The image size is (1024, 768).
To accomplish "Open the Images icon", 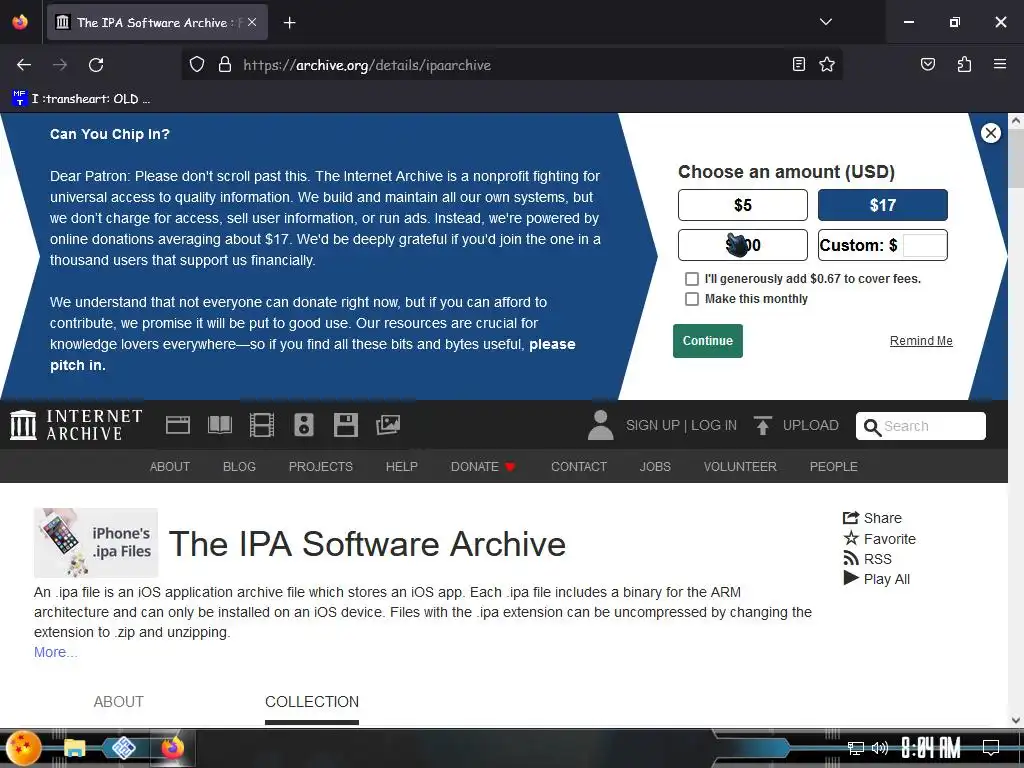I will tap(388, 425).
